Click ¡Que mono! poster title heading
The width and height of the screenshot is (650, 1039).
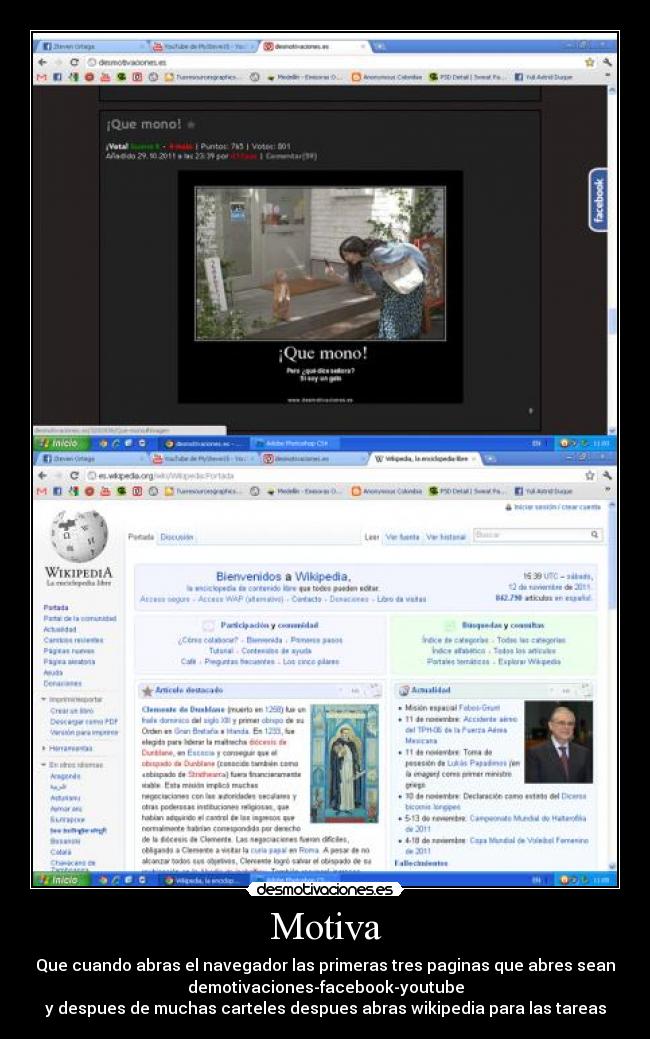[x=144, y=124]
